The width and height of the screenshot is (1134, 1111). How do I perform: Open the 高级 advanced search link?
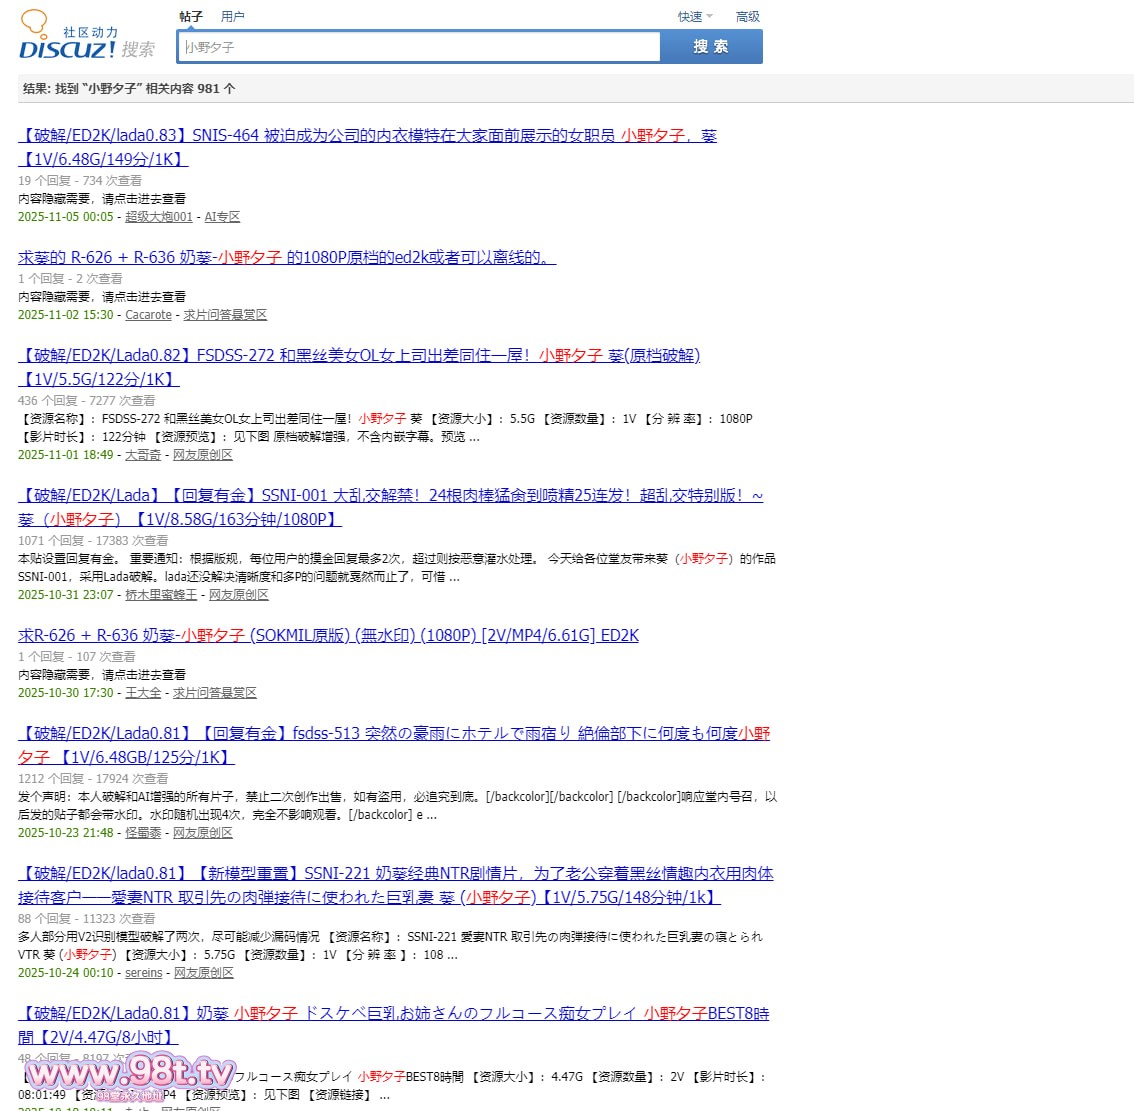(747, 17)
